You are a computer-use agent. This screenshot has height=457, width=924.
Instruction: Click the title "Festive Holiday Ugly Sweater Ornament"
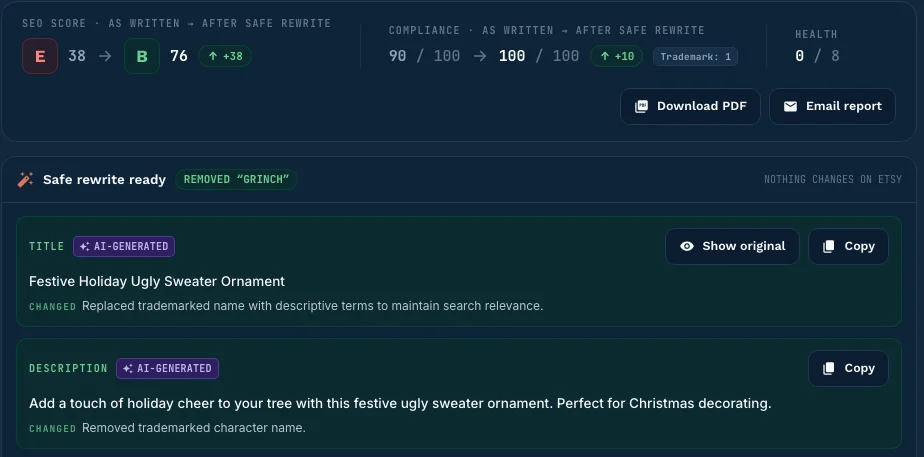pos(157,282)
